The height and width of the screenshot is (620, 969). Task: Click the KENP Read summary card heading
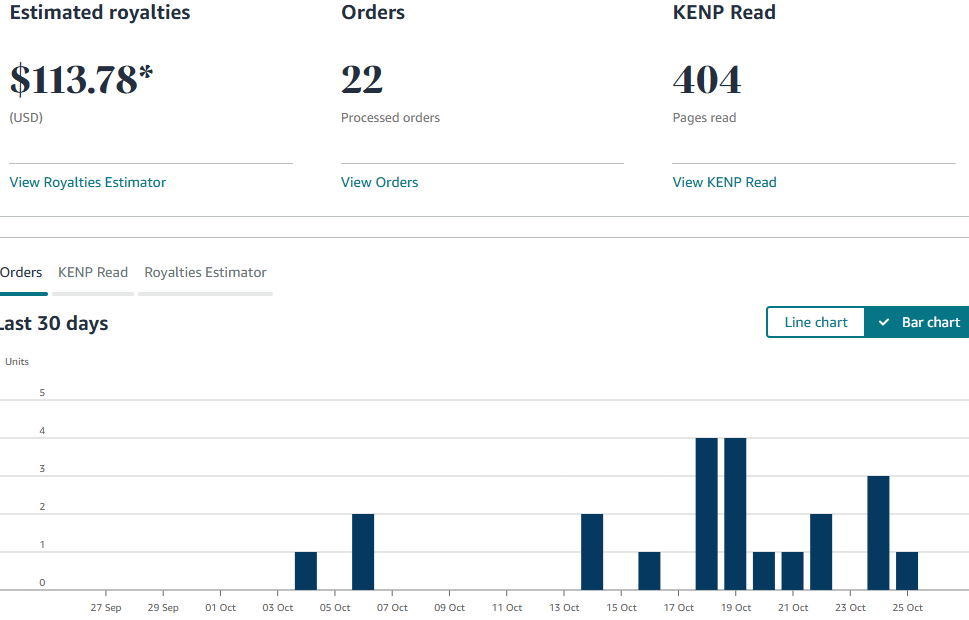[x=724, y=12]
